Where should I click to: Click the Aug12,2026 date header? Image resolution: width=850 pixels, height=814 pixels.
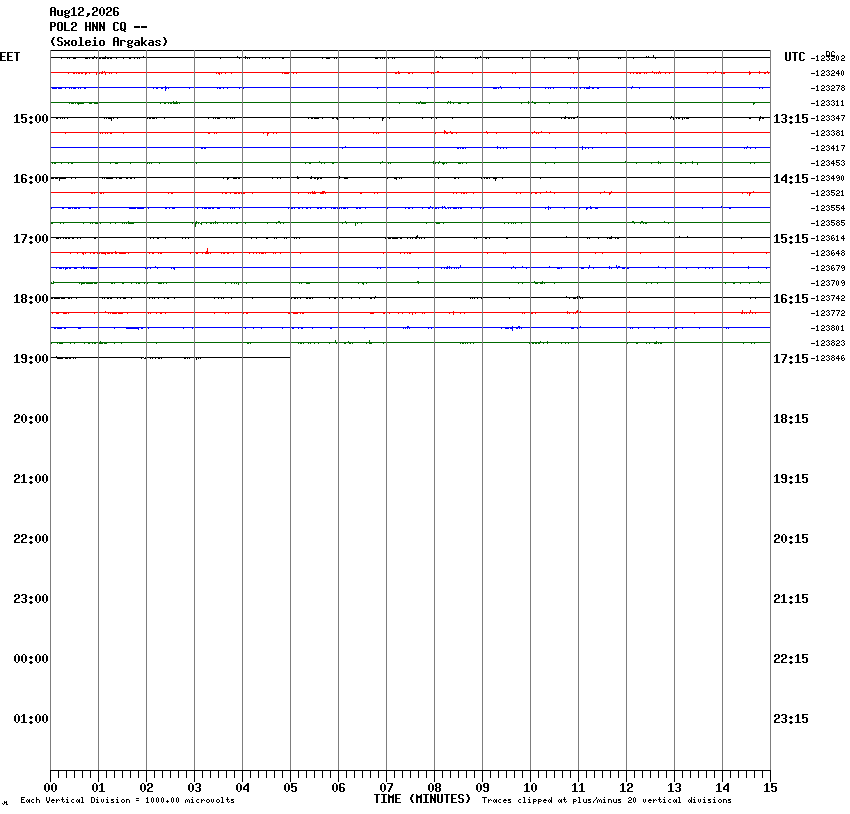coord(84,12)
